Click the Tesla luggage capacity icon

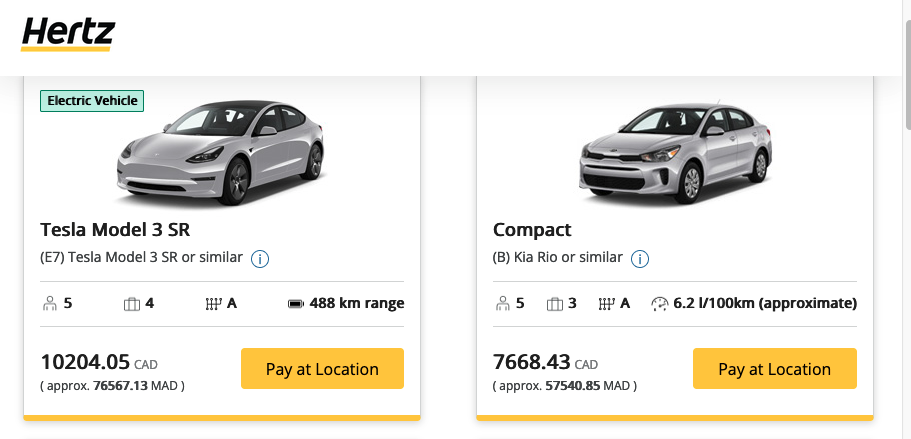129,303
